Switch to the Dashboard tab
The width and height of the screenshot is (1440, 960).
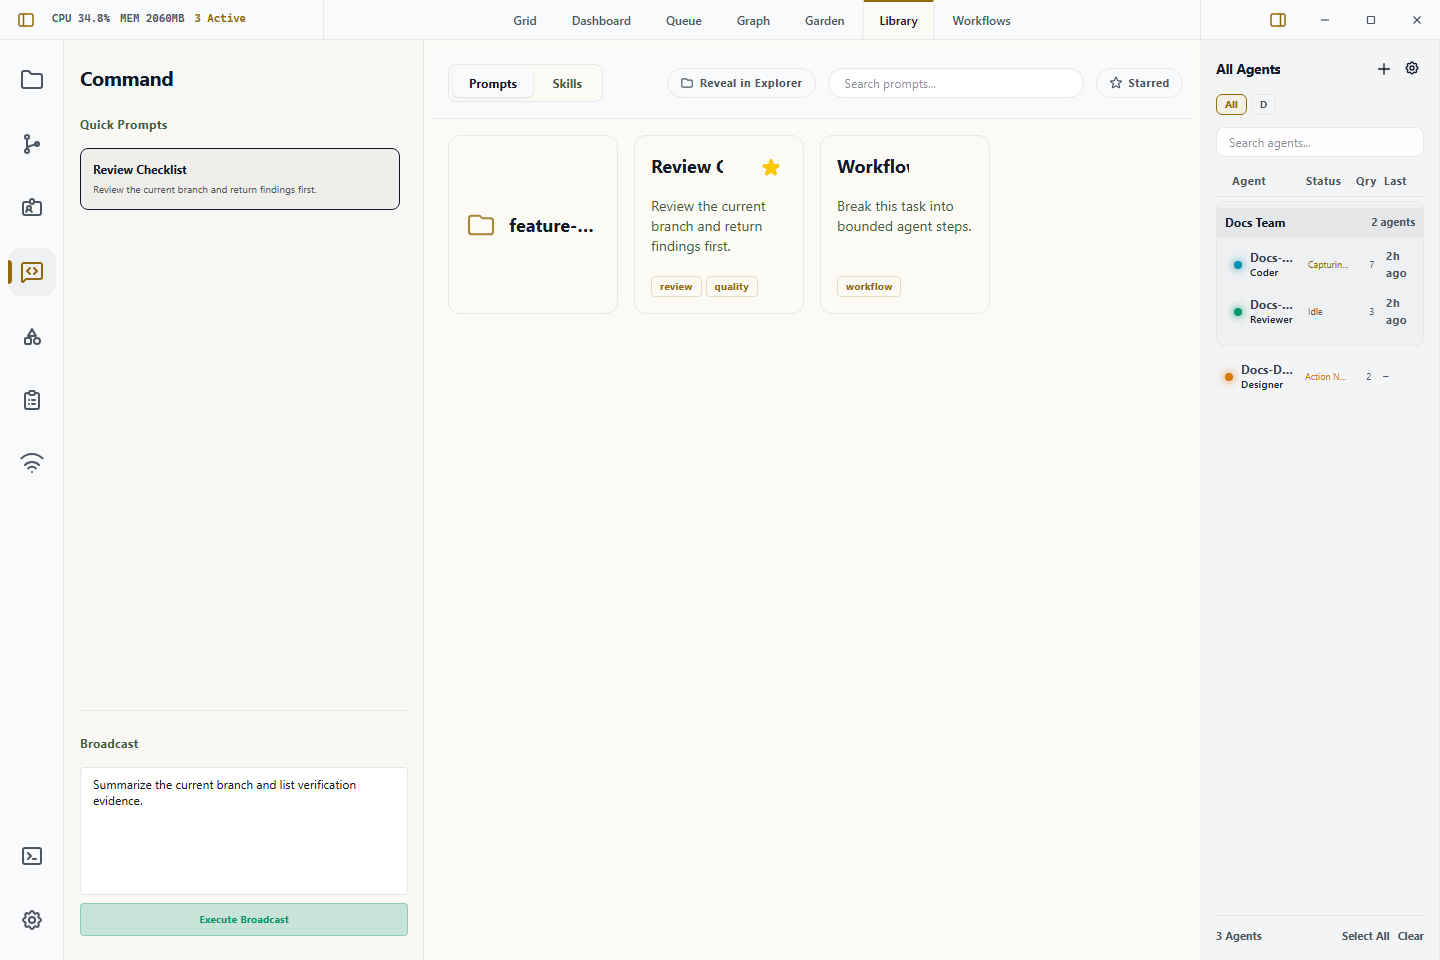point(601,20)
